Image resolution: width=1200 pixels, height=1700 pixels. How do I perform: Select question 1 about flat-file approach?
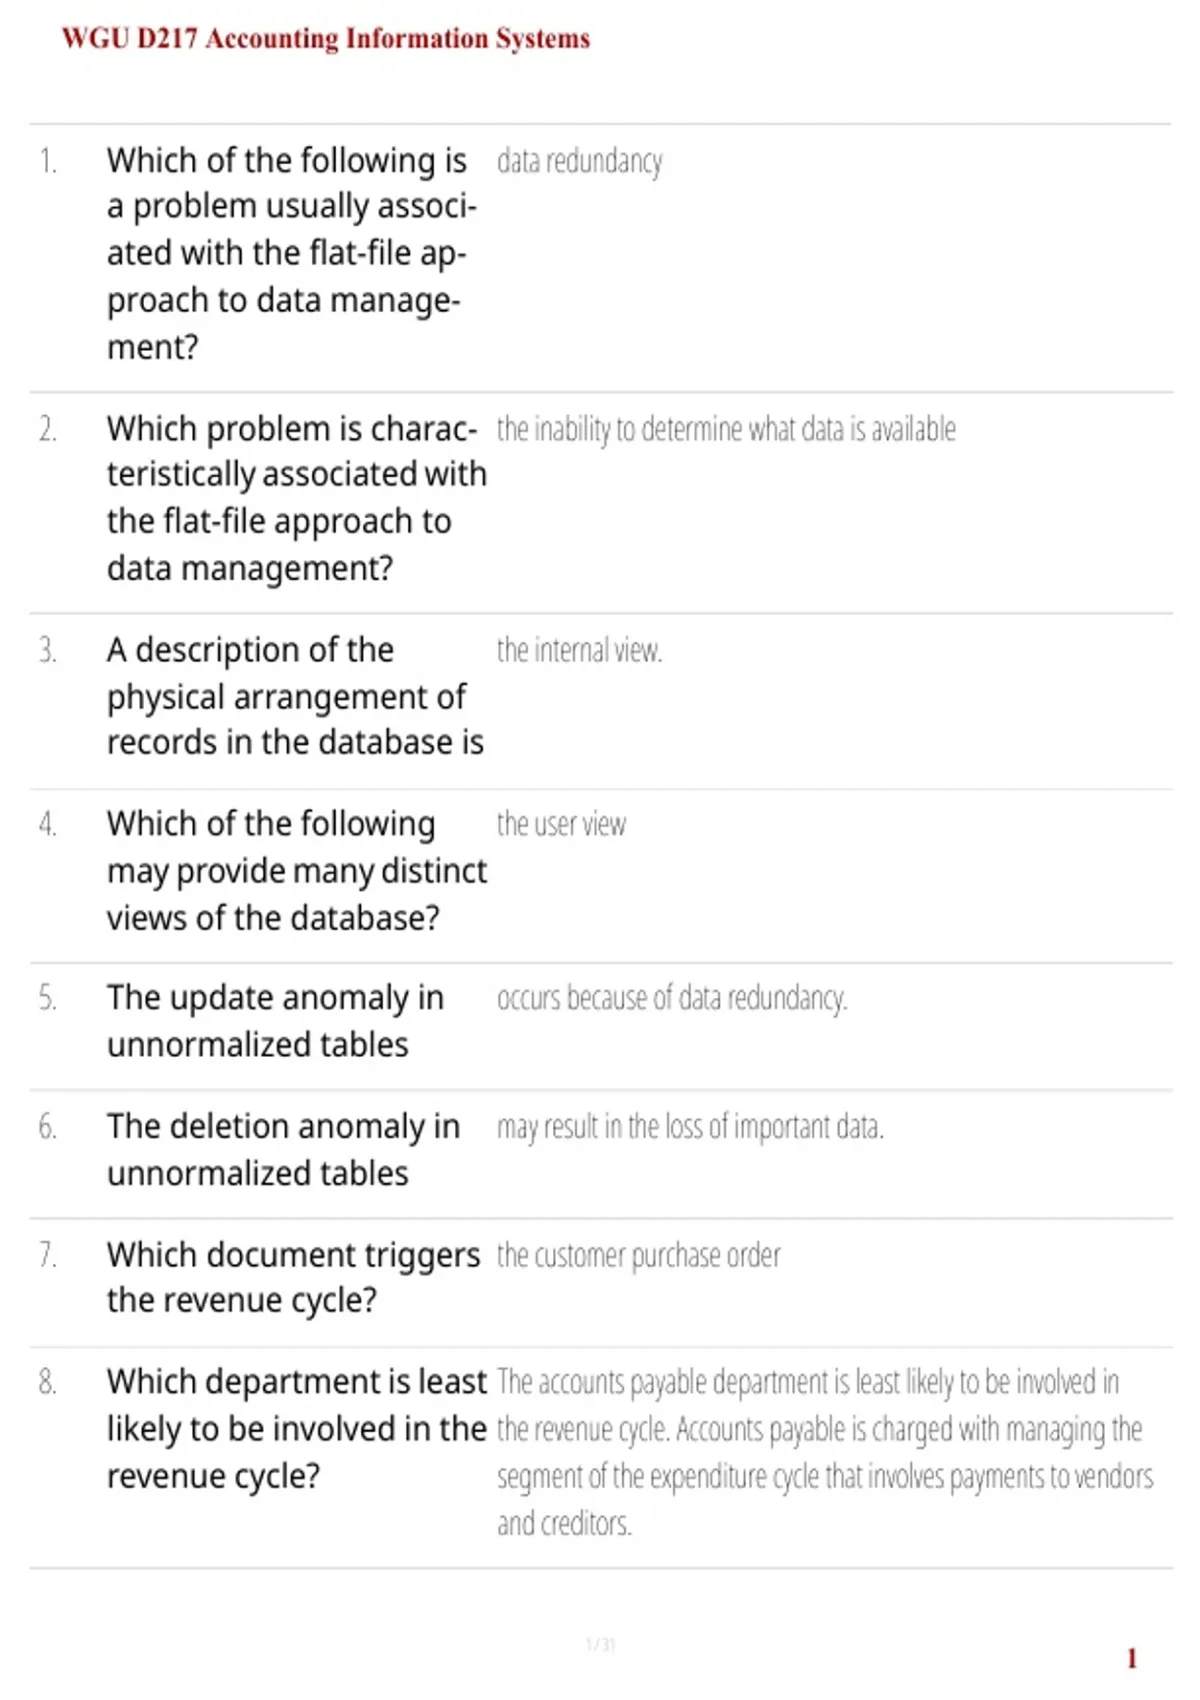coord(292,253)
